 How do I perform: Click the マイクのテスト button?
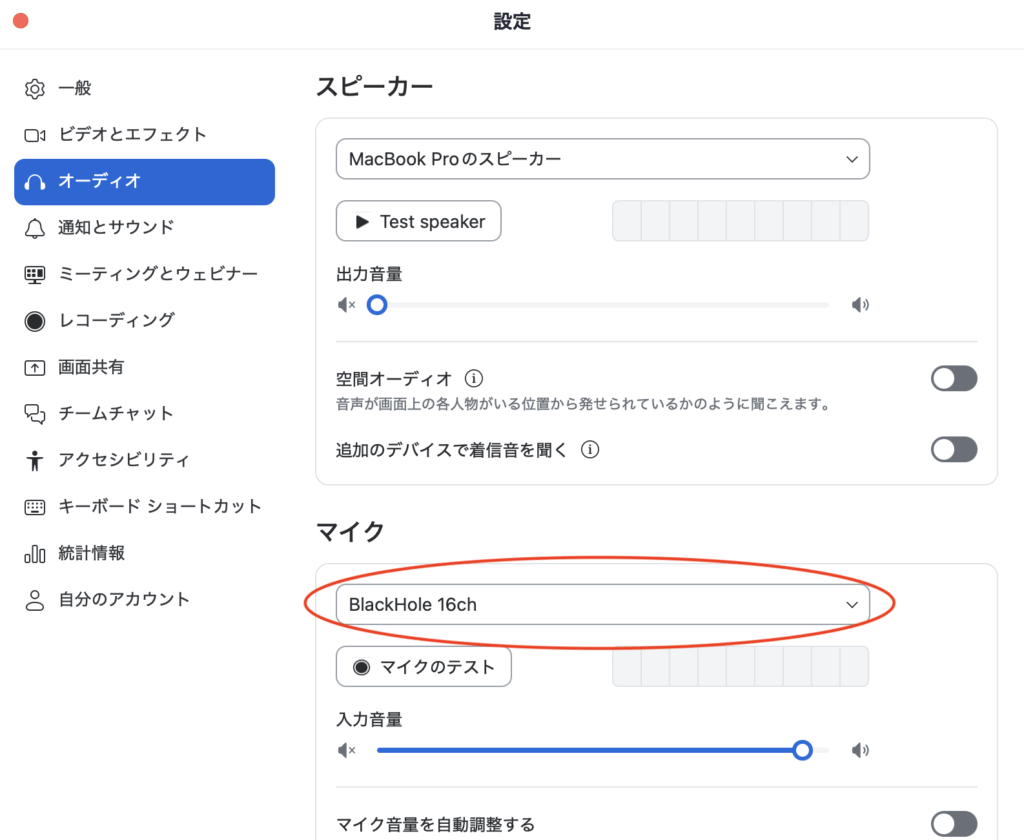click(x=424, y=666)
